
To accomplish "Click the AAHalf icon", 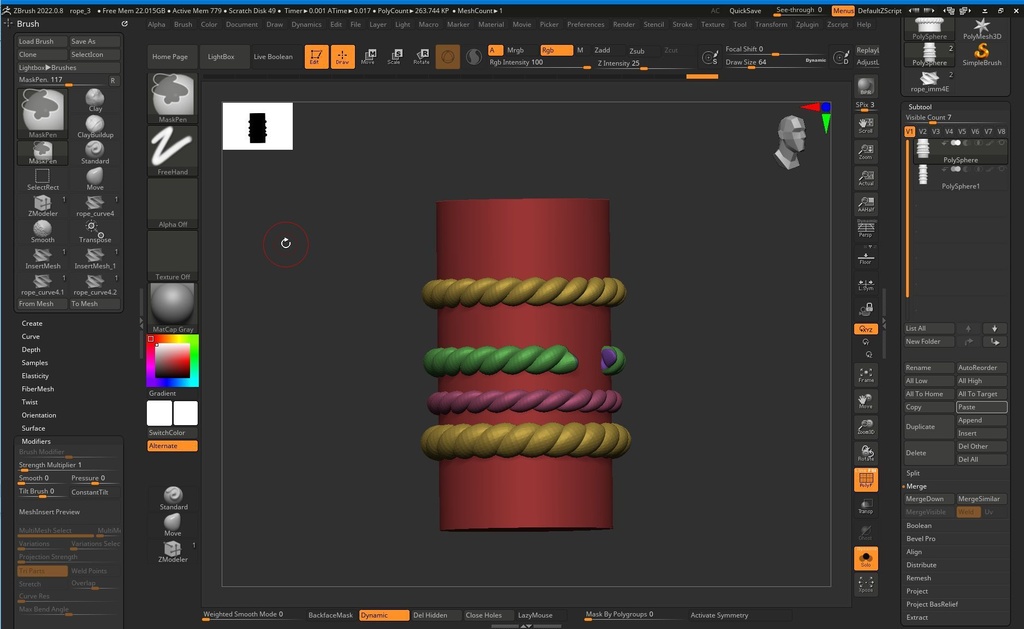I will pyautogui.click(x=865, y=204).
